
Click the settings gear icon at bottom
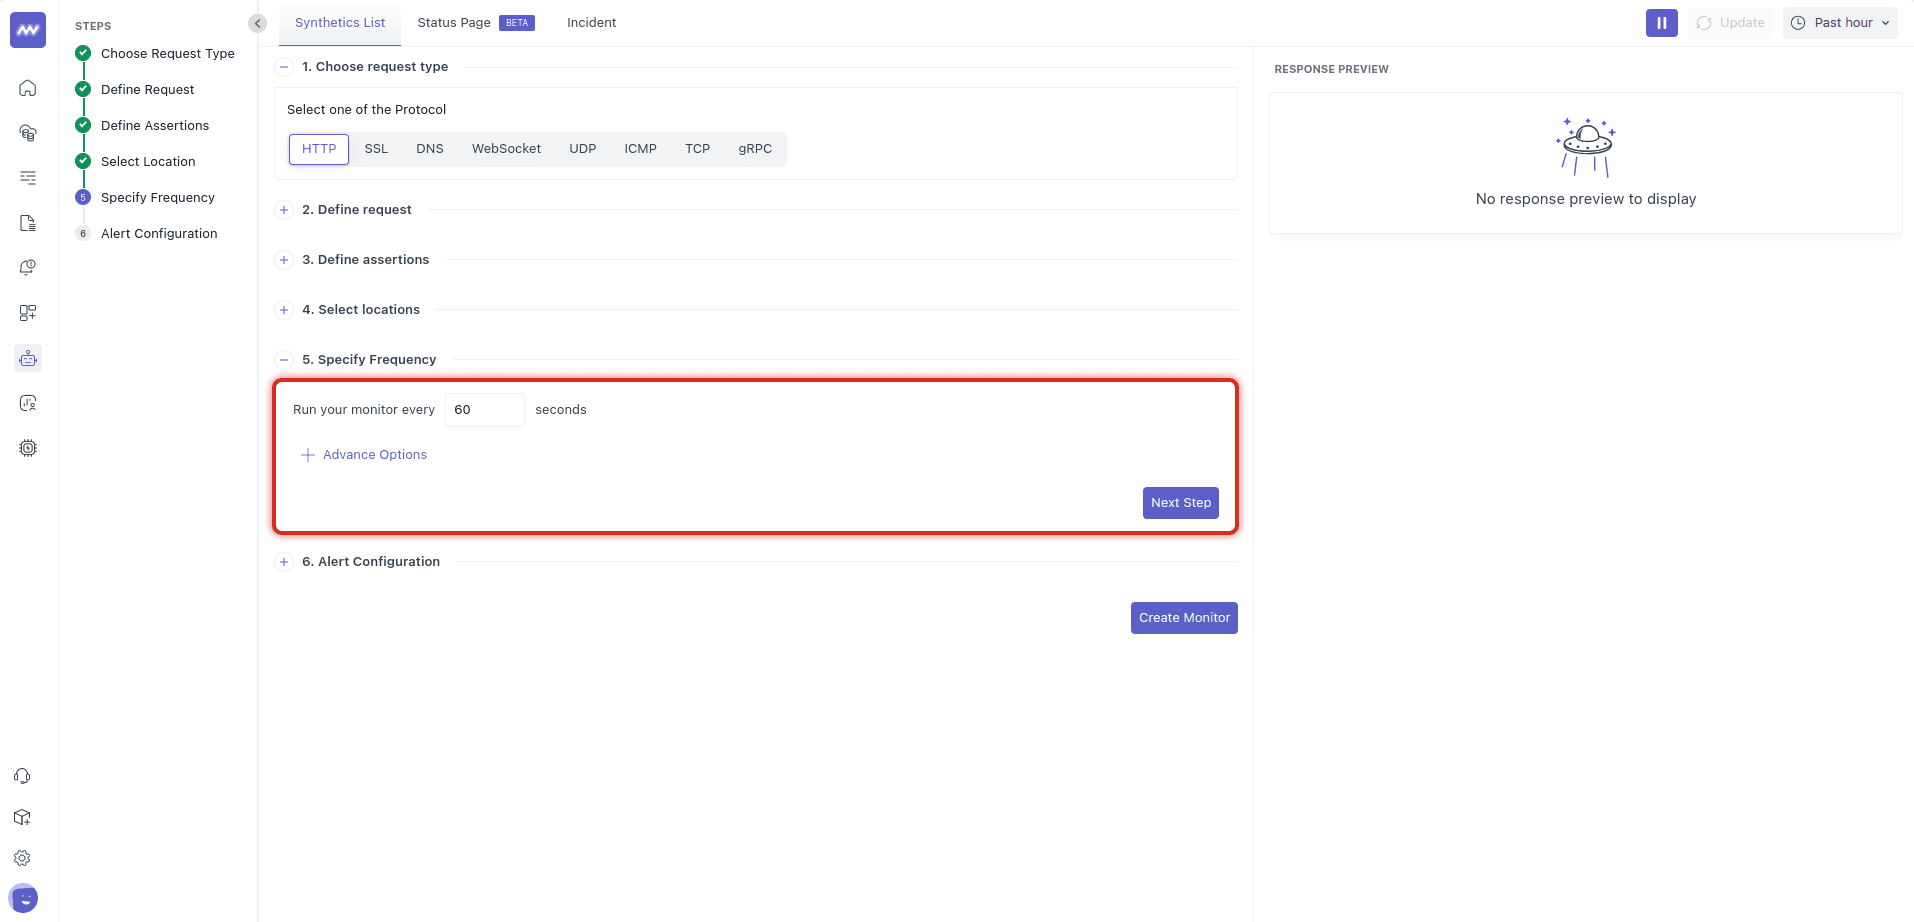(22, 858)
